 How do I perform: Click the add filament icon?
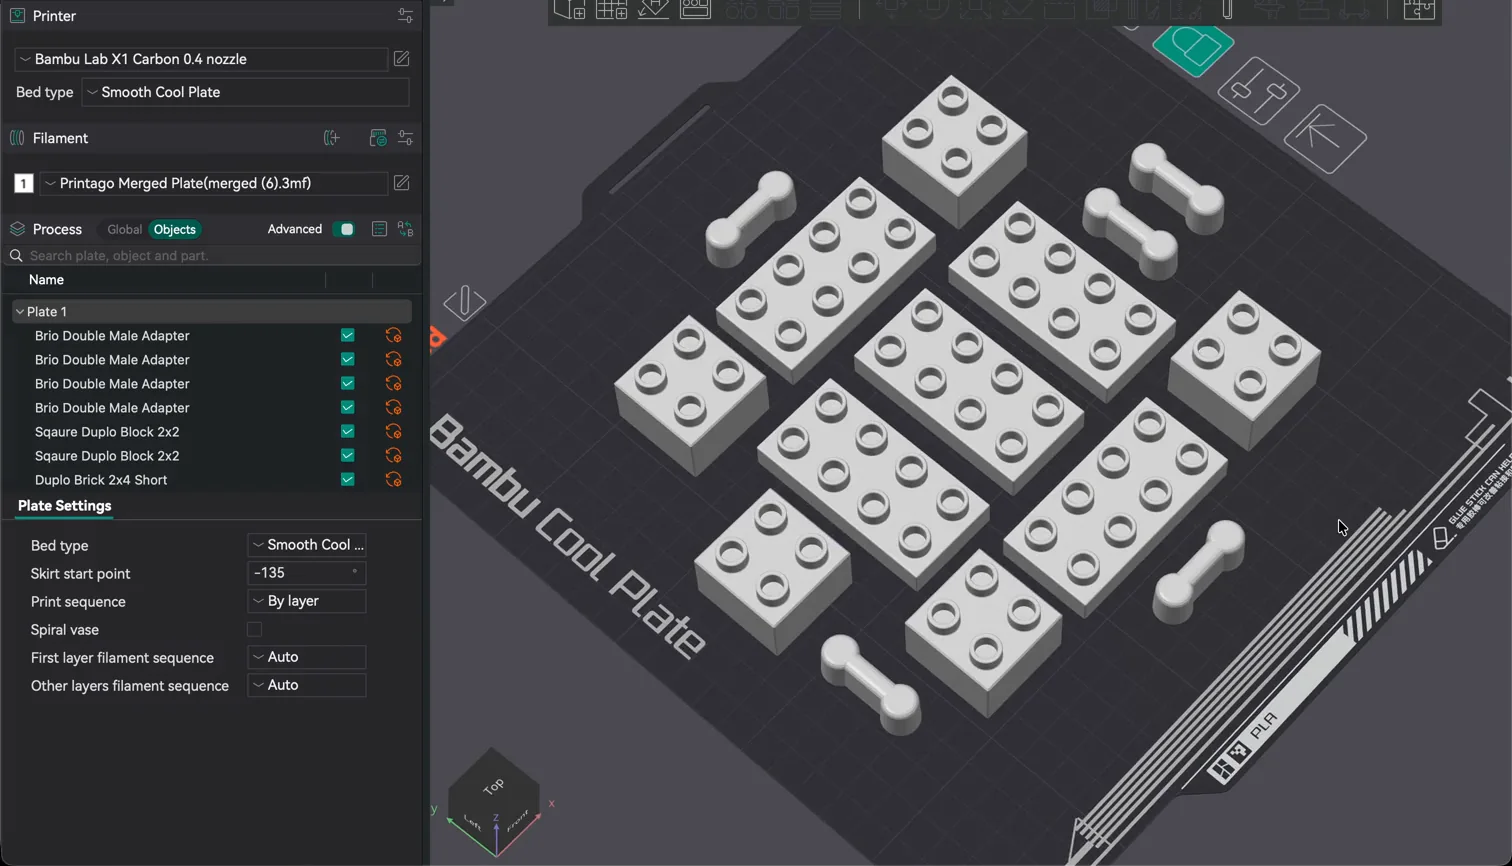click(x=332, y=138)
